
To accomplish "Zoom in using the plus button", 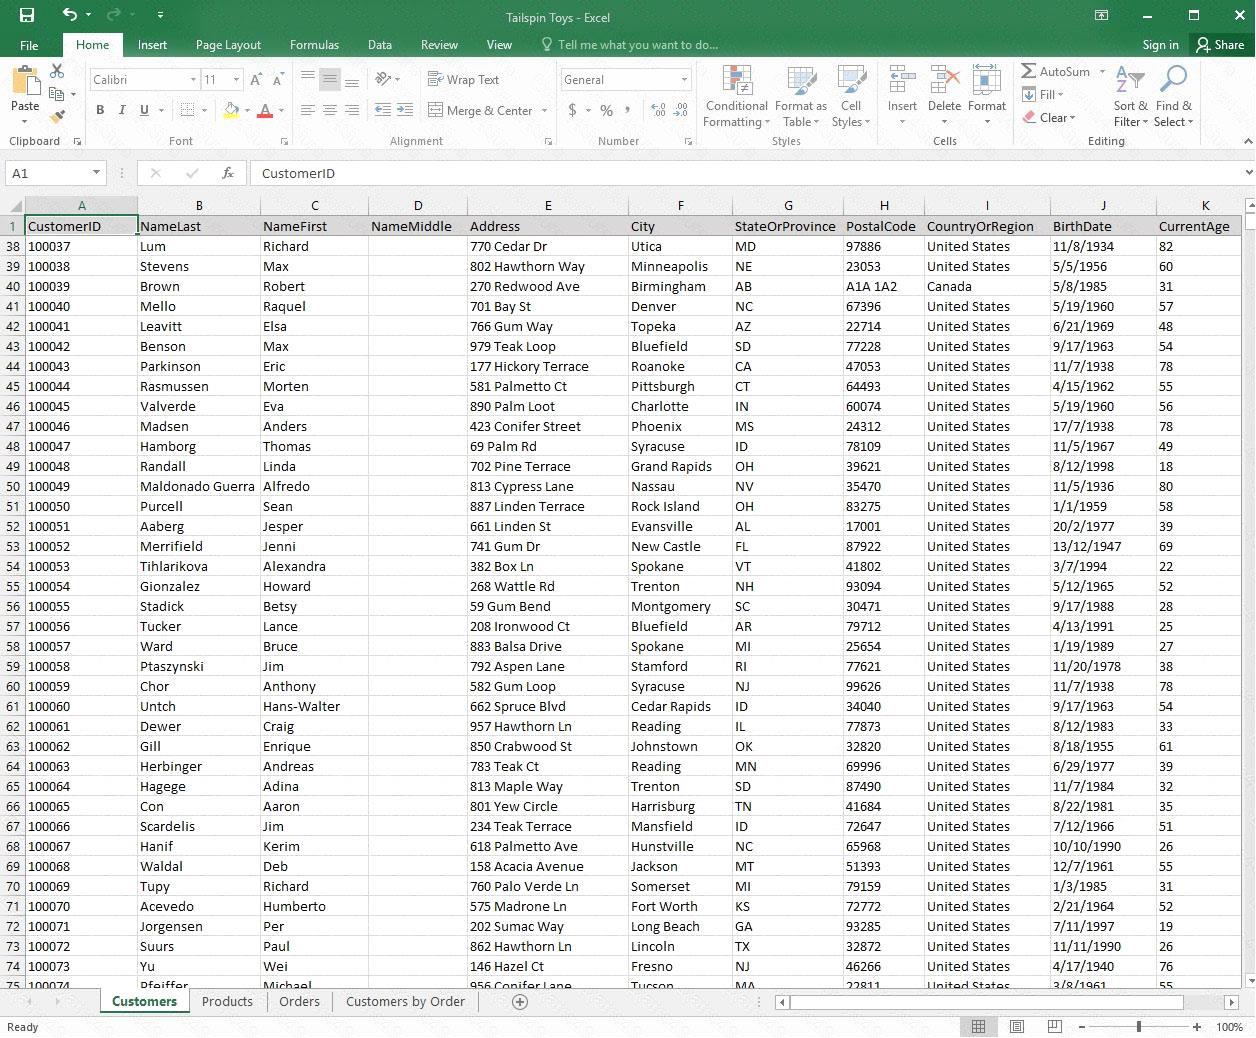I will coord(1196,1027).
